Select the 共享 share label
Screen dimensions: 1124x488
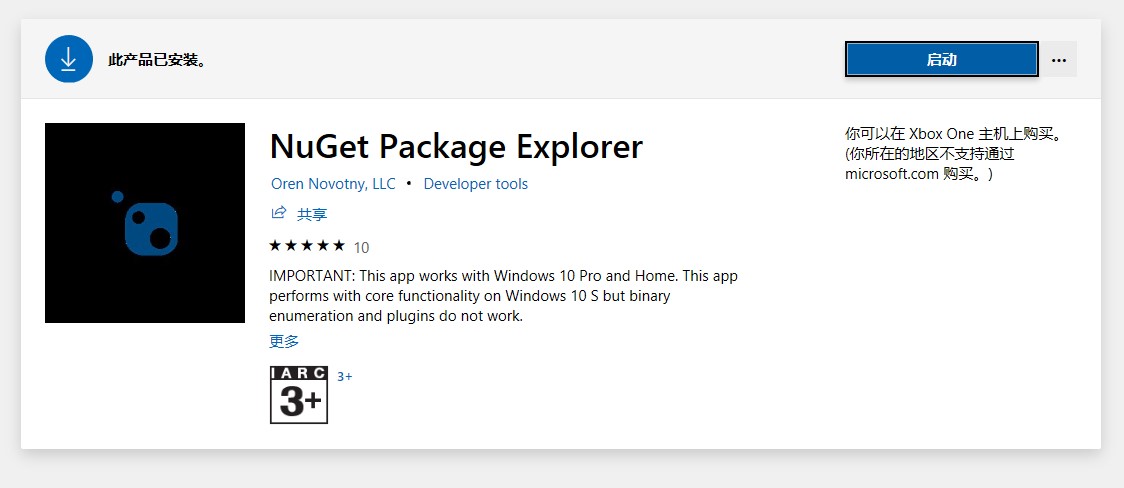click(x=312, y=214)
